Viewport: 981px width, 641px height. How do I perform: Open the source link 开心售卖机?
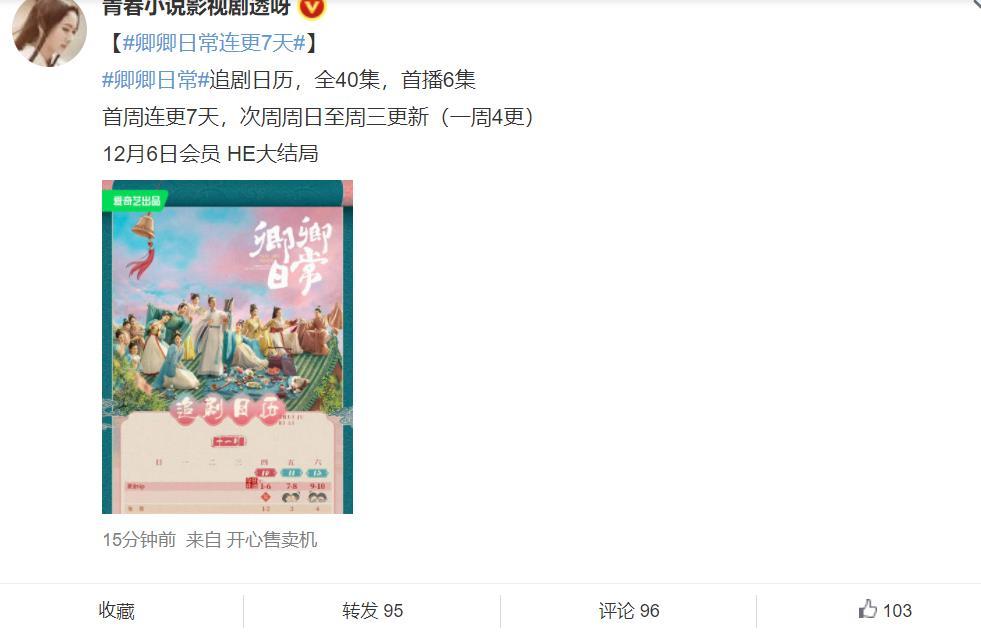click(x=272, y=539)
